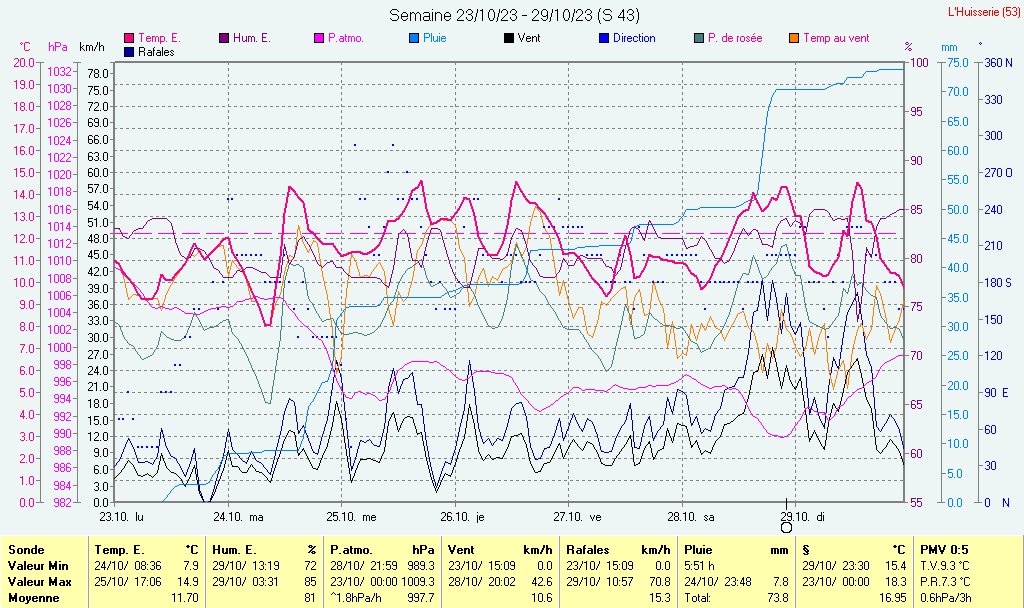Image resolution: width=1024 pixels, height=608 pixels.
Task: Select the '29.10. di' date marker
Action: (802, 517)
